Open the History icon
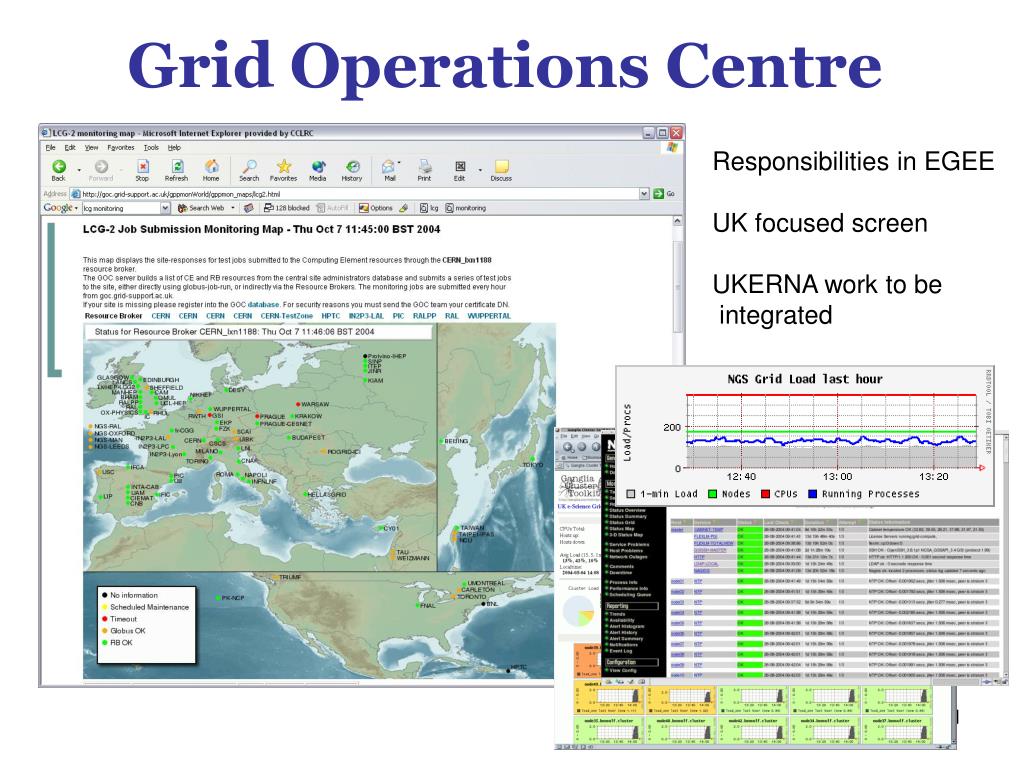 [x=352, y=167]
